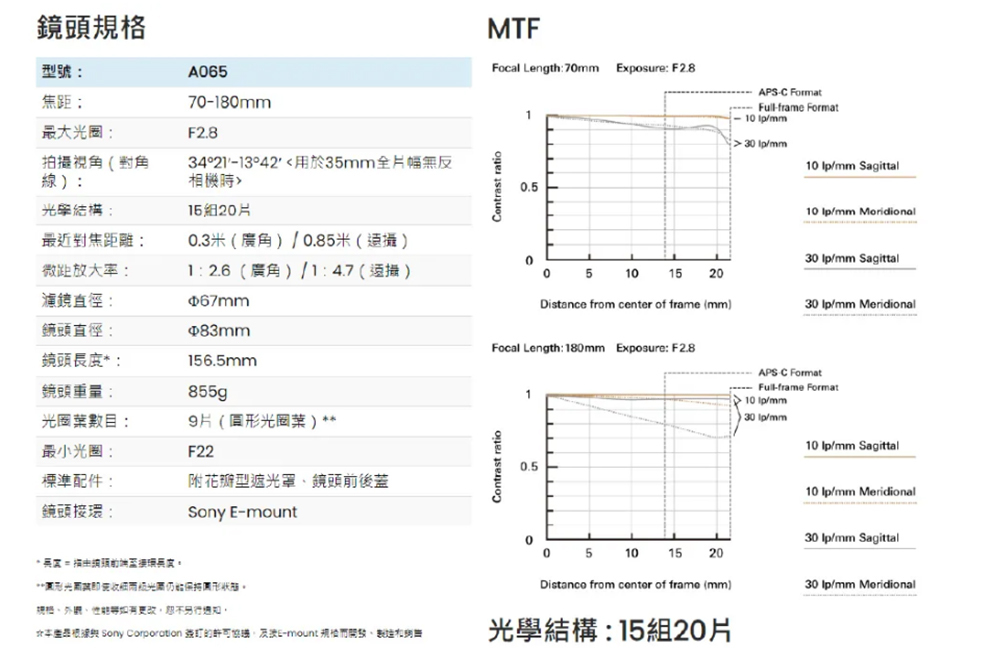Click the 鏡頭接環 label
This screenshot has height=648, width=990.
coord(77,512)
